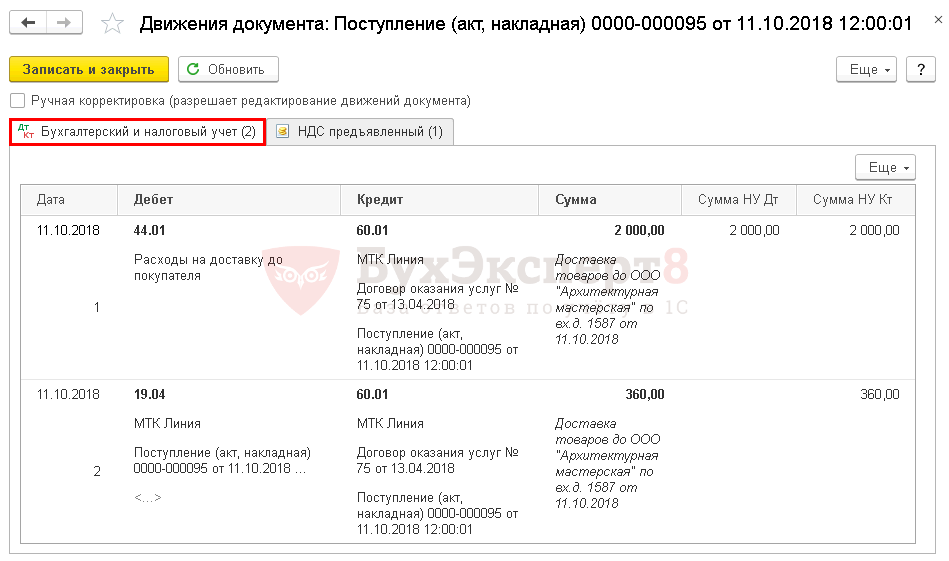Click the Дебет column header
Screen dimensions: 949x561
click(153, 200)
